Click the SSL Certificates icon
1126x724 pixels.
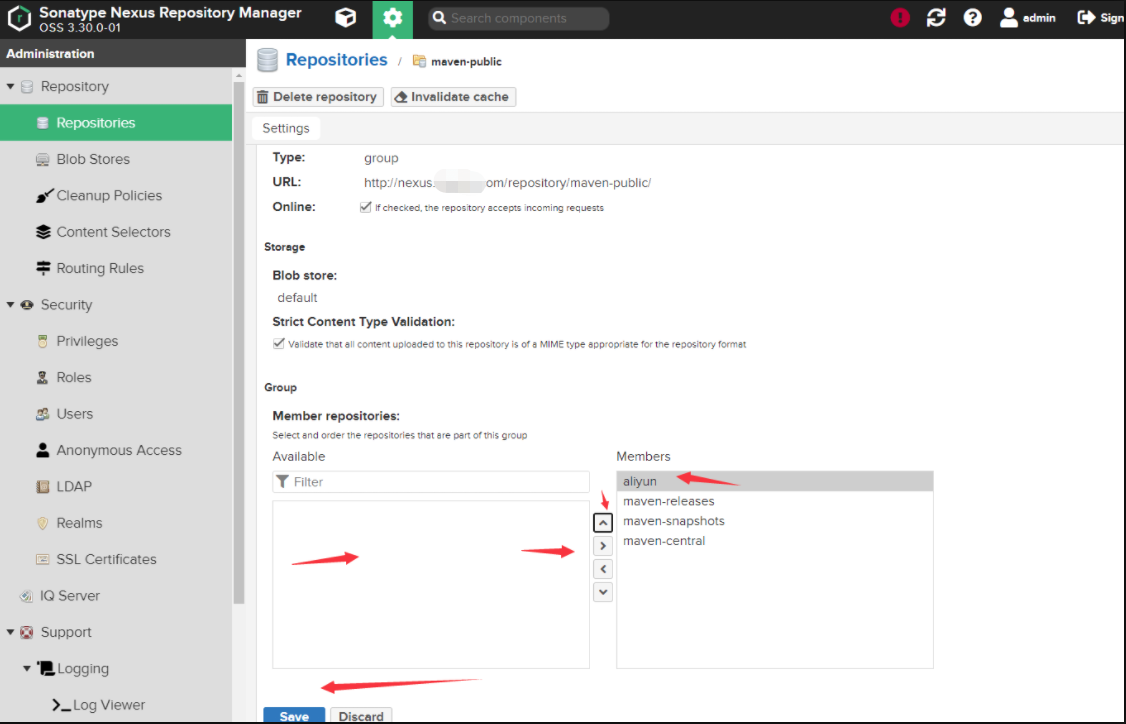43,559
